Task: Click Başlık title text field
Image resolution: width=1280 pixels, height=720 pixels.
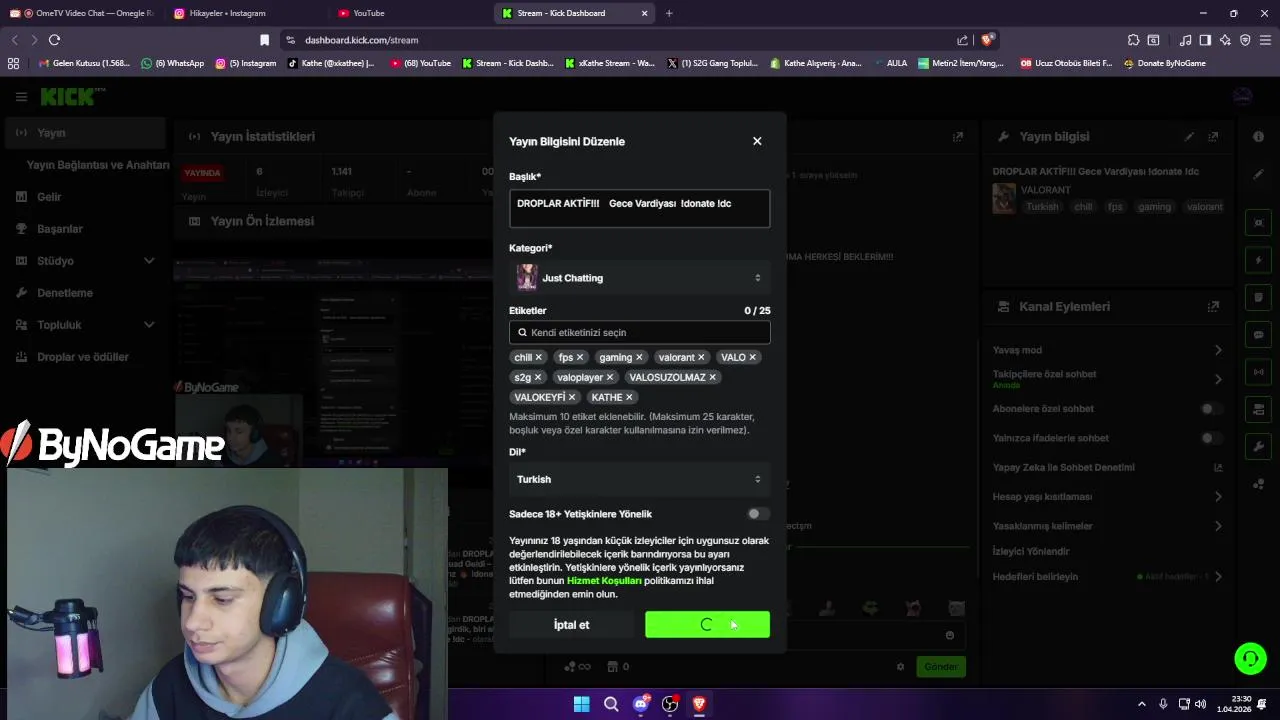Action: tap(640, 209)
